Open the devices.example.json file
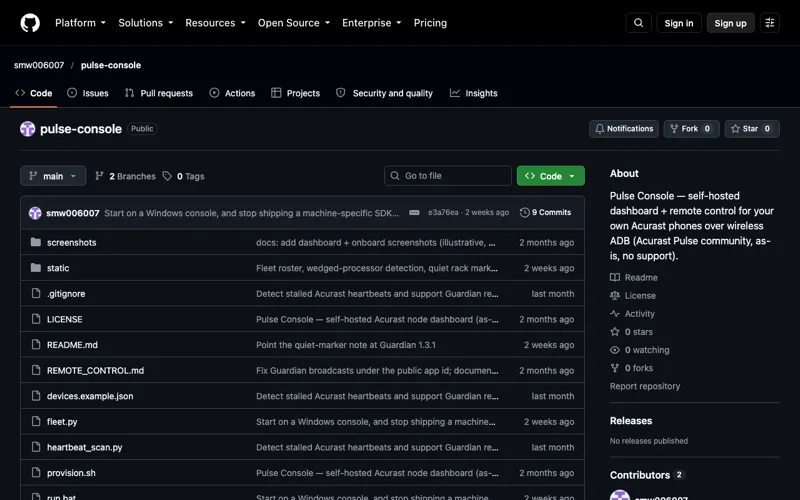This screenshot has width=800, height=500. 90,396
